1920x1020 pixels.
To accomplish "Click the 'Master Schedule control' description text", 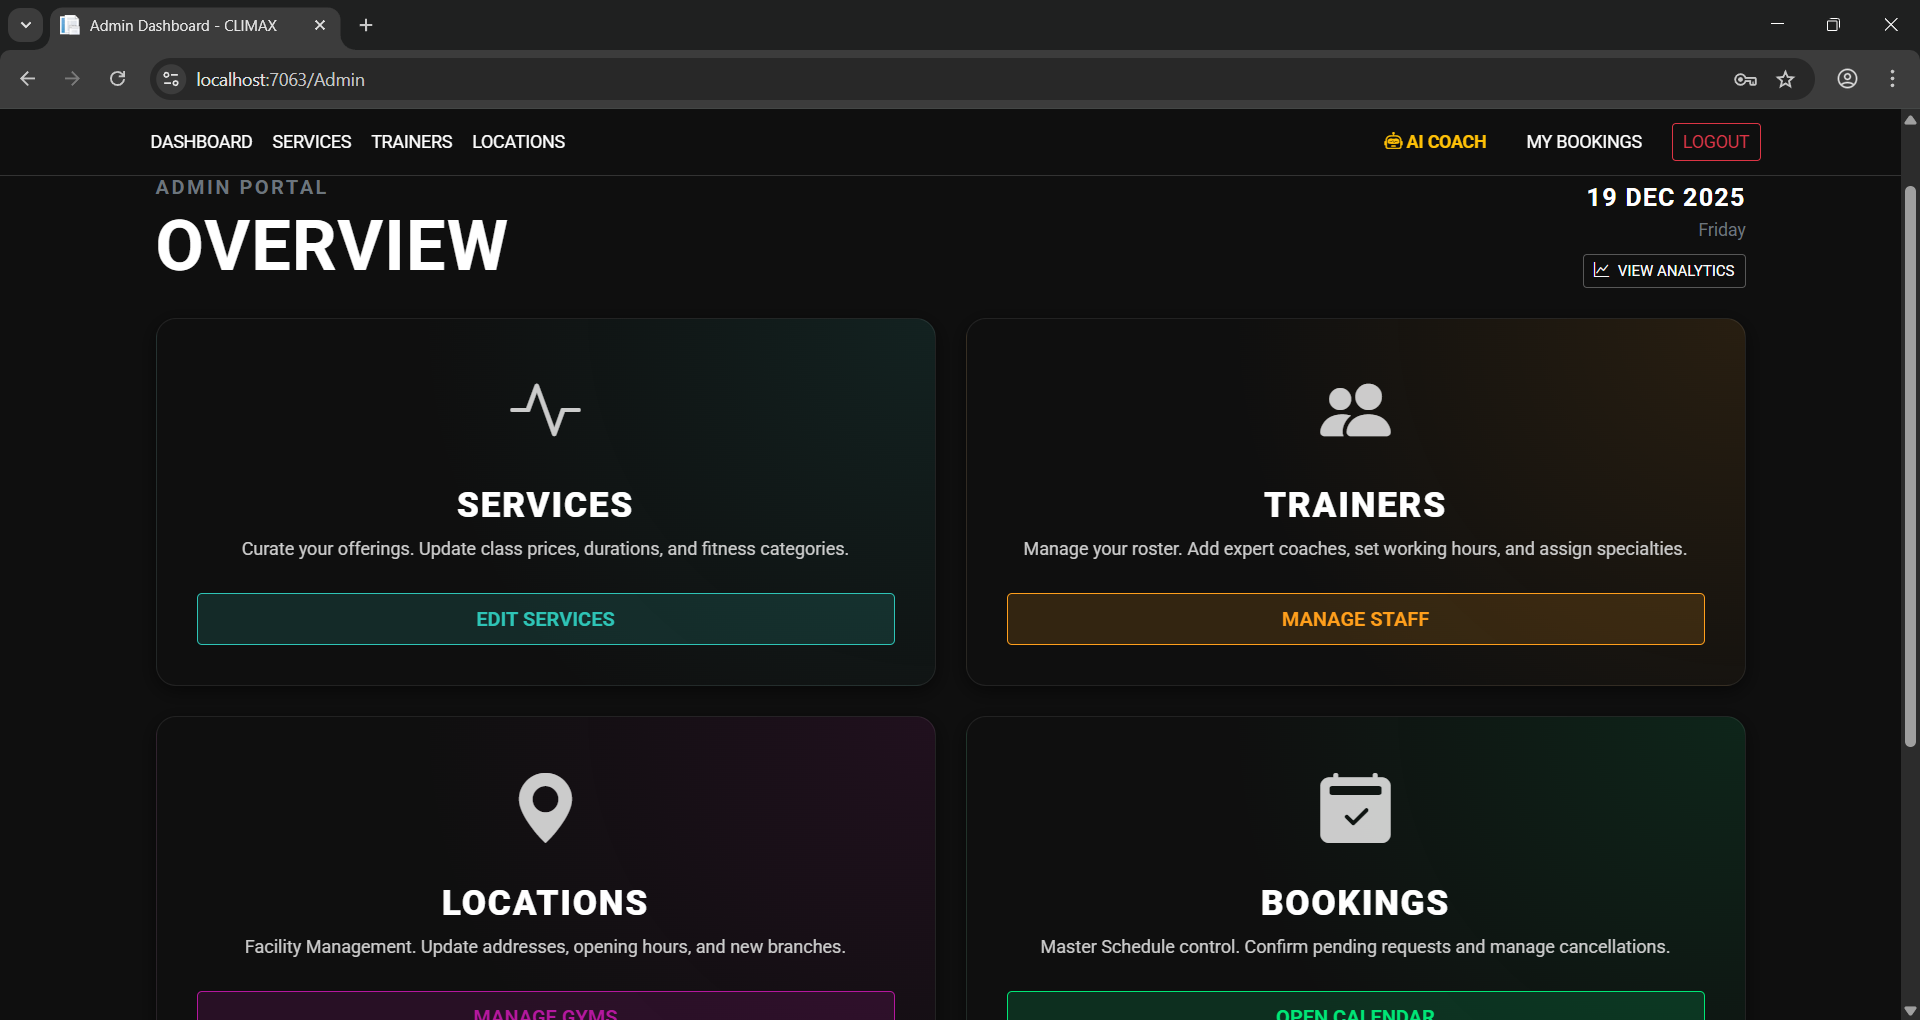I will tap(1355, 947).
